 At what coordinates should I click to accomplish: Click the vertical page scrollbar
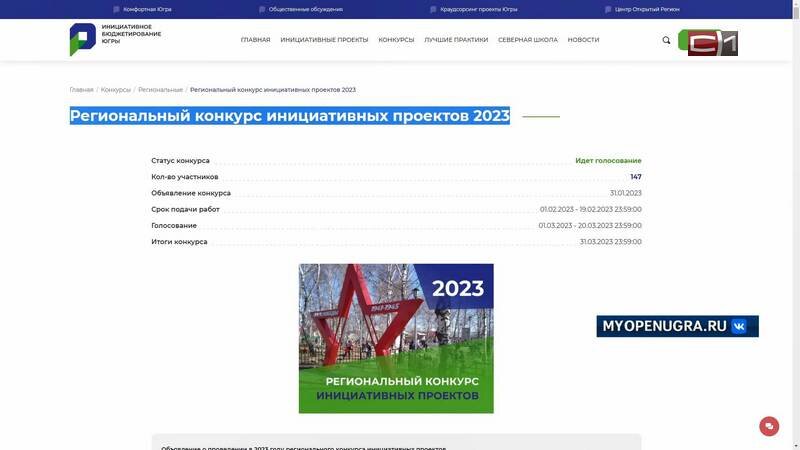tap(796, 225)
